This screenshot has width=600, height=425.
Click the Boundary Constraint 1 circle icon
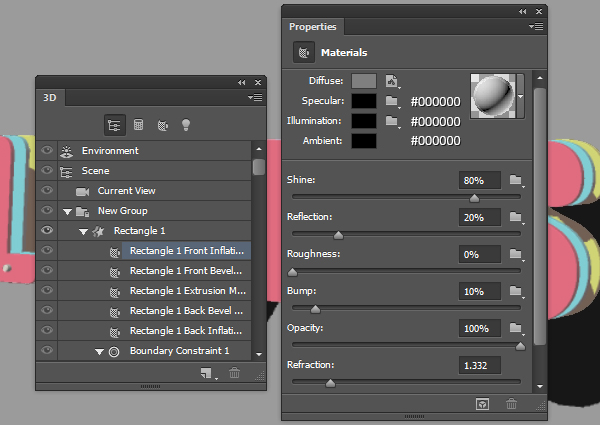click(x=114, y=352)
